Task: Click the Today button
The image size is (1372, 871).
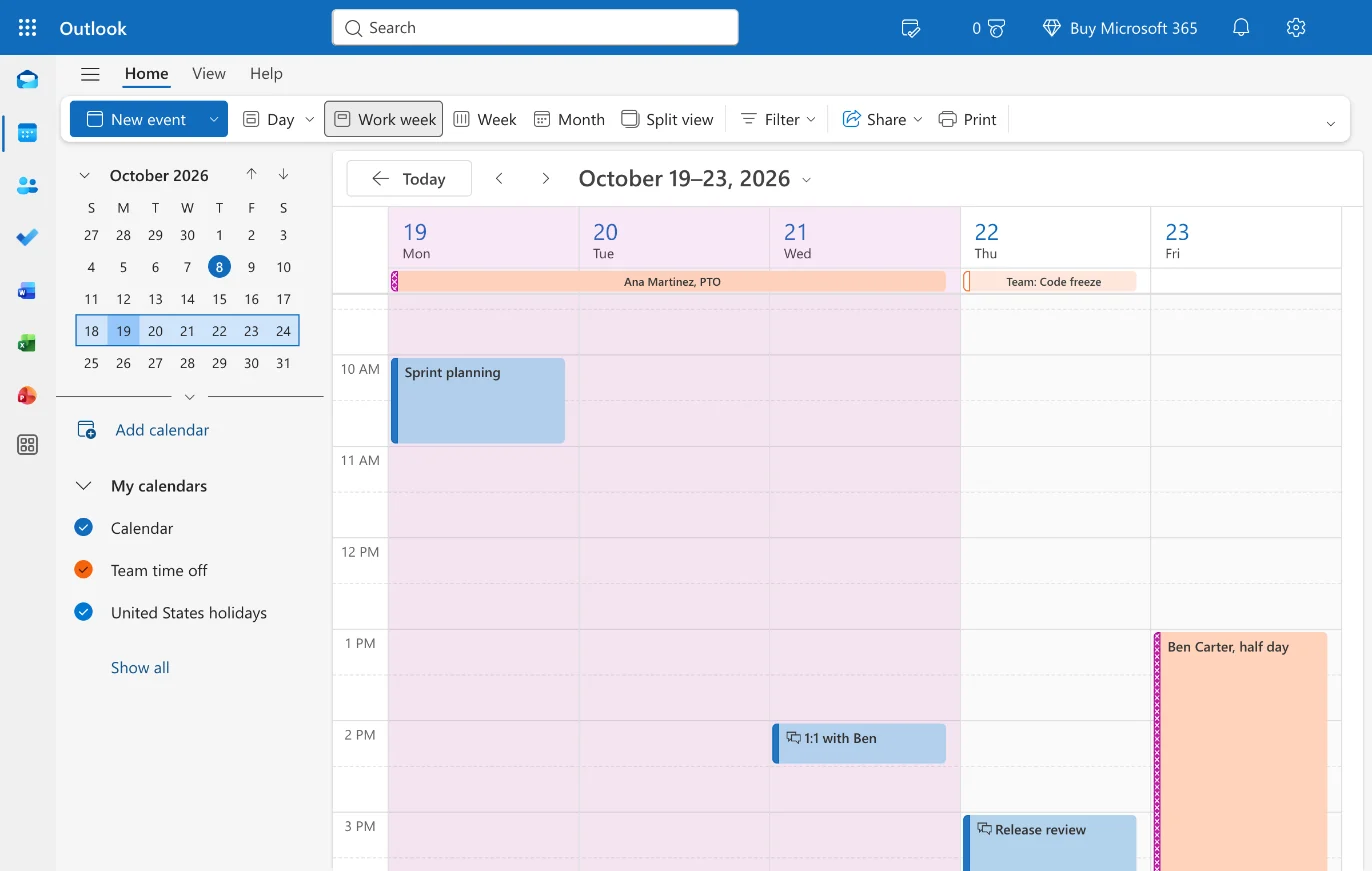Action: (409, 178)
